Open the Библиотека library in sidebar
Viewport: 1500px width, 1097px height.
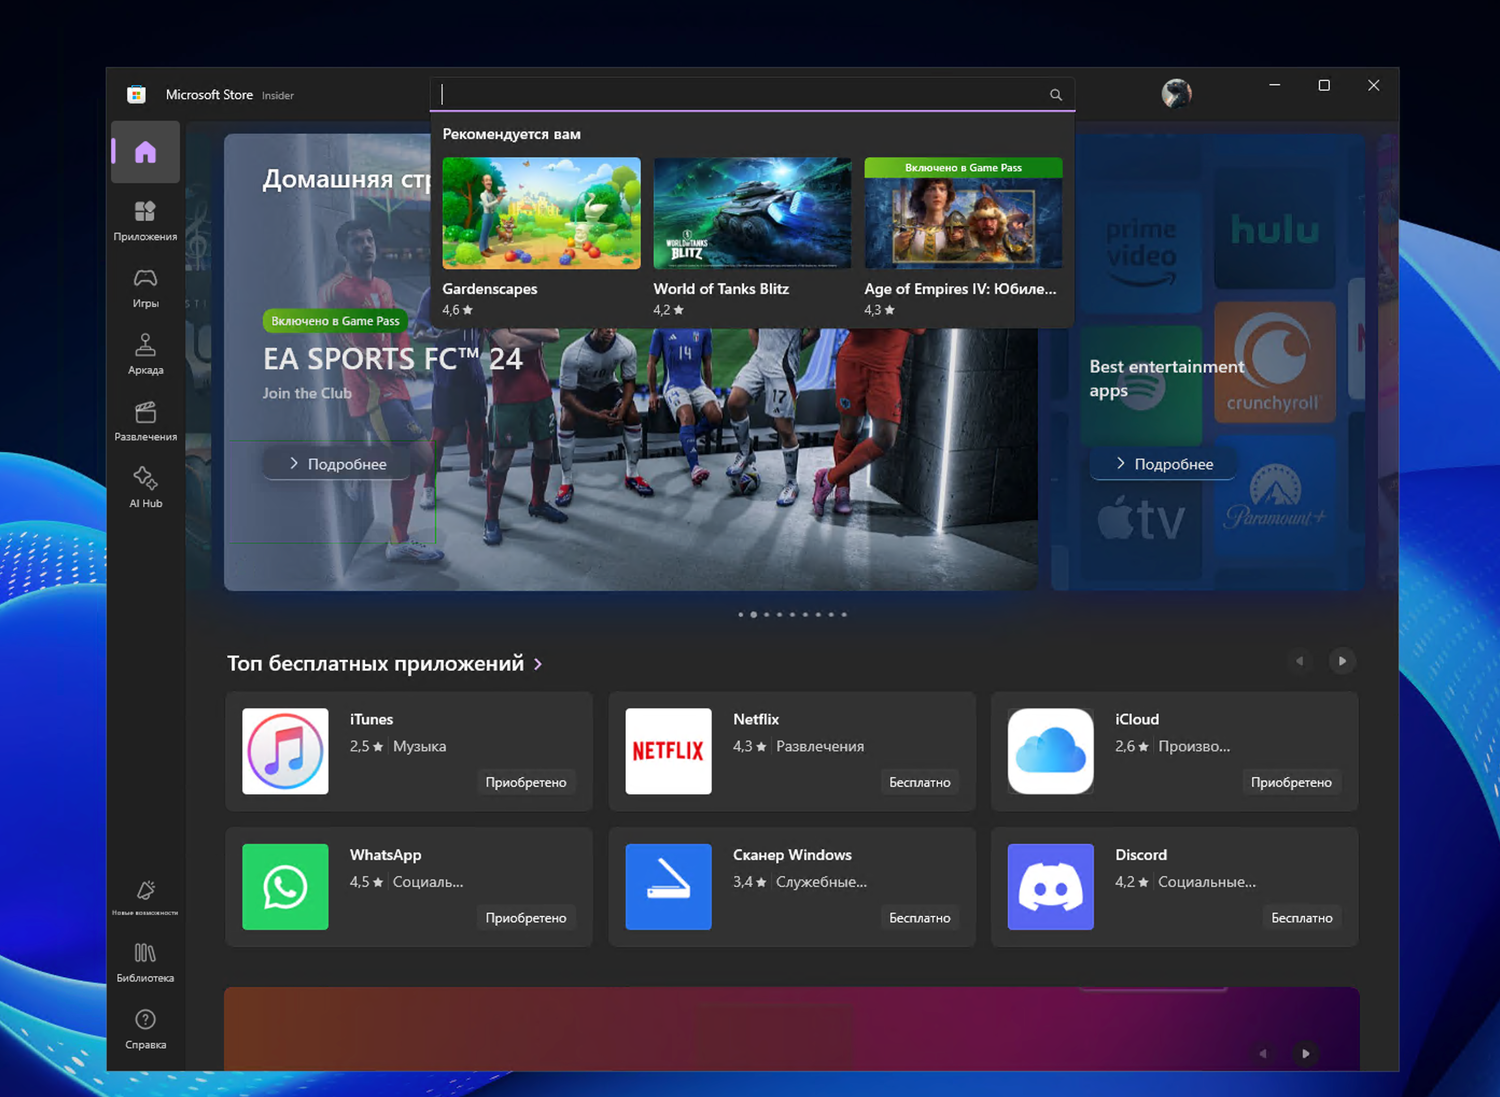pos(146,963)
